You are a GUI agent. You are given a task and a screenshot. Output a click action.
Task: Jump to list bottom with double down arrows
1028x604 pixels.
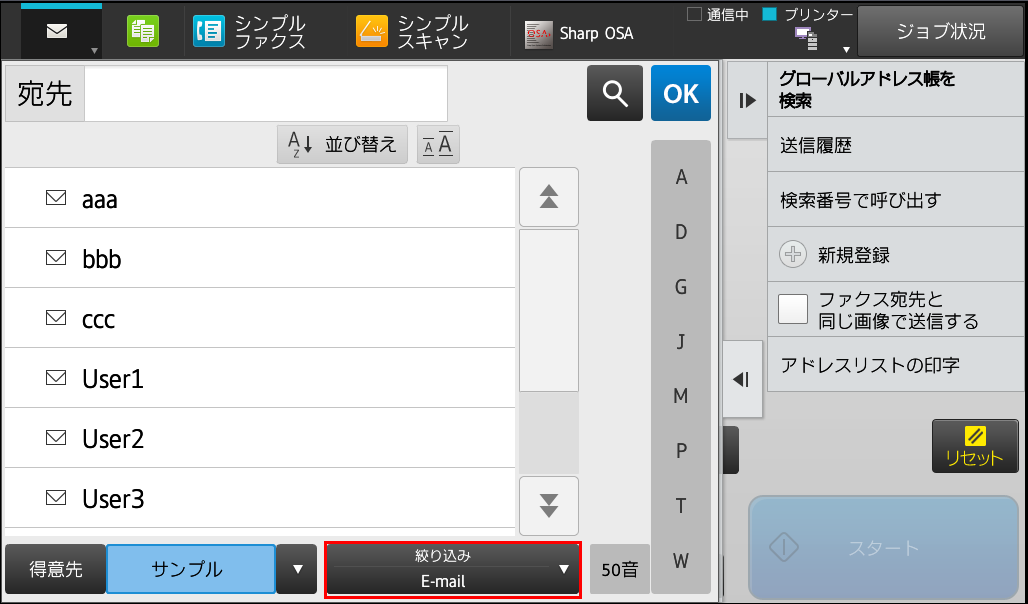click(x=549, y=506)
